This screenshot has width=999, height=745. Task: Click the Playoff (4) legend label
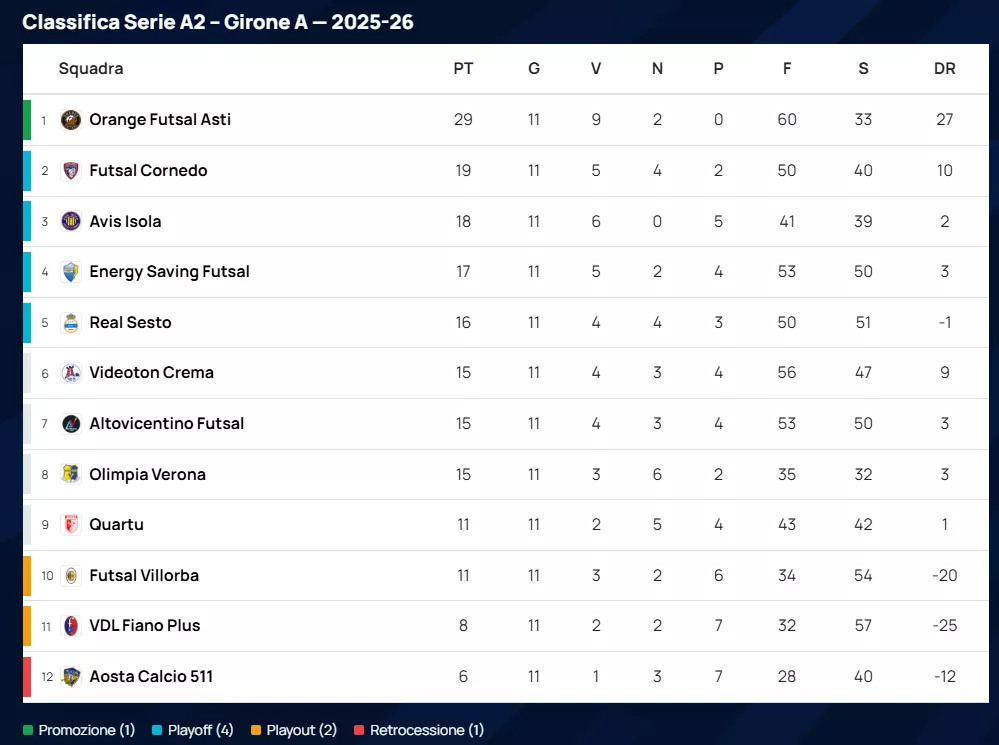tap(200, 731)
